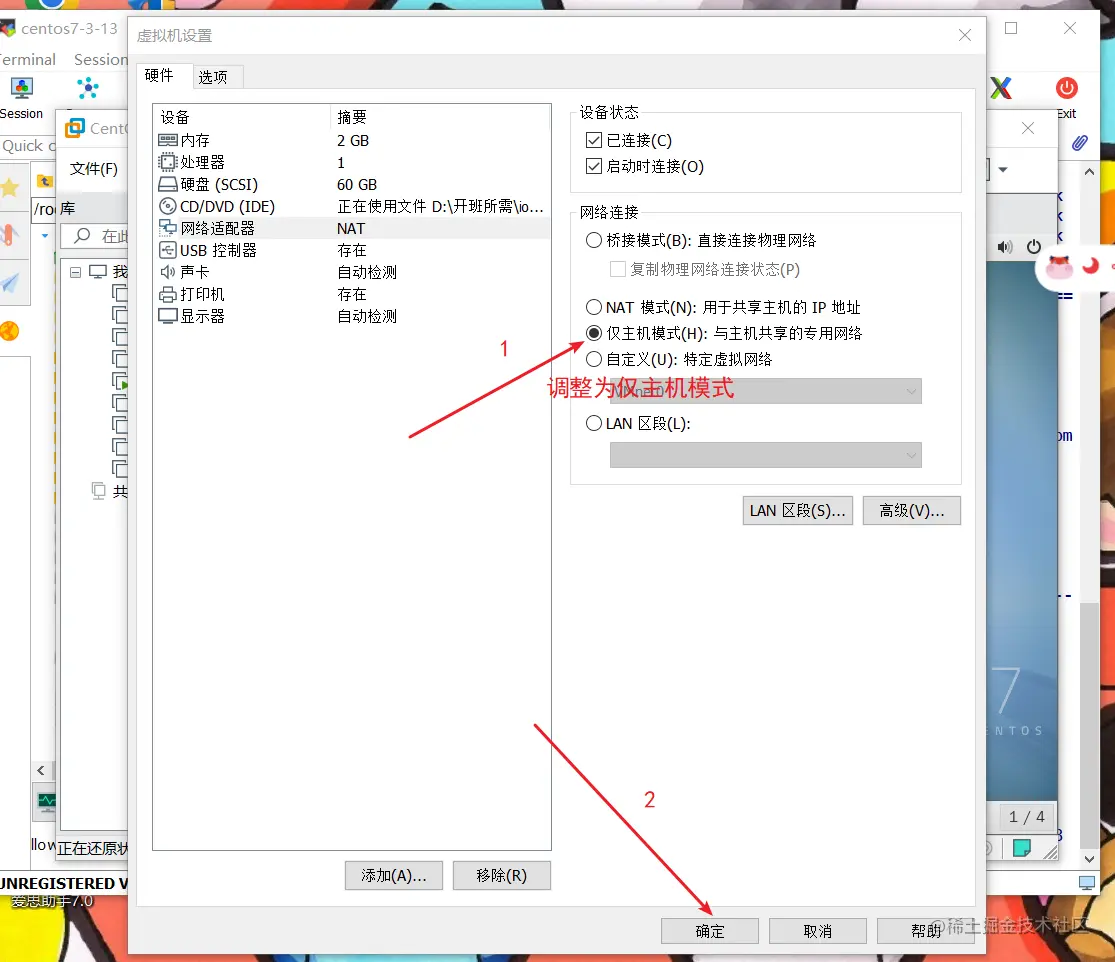Click the green sticky note icon at bottom right
The width and height of the screenshot is (1115, 962).
(x=1022, y=848)
